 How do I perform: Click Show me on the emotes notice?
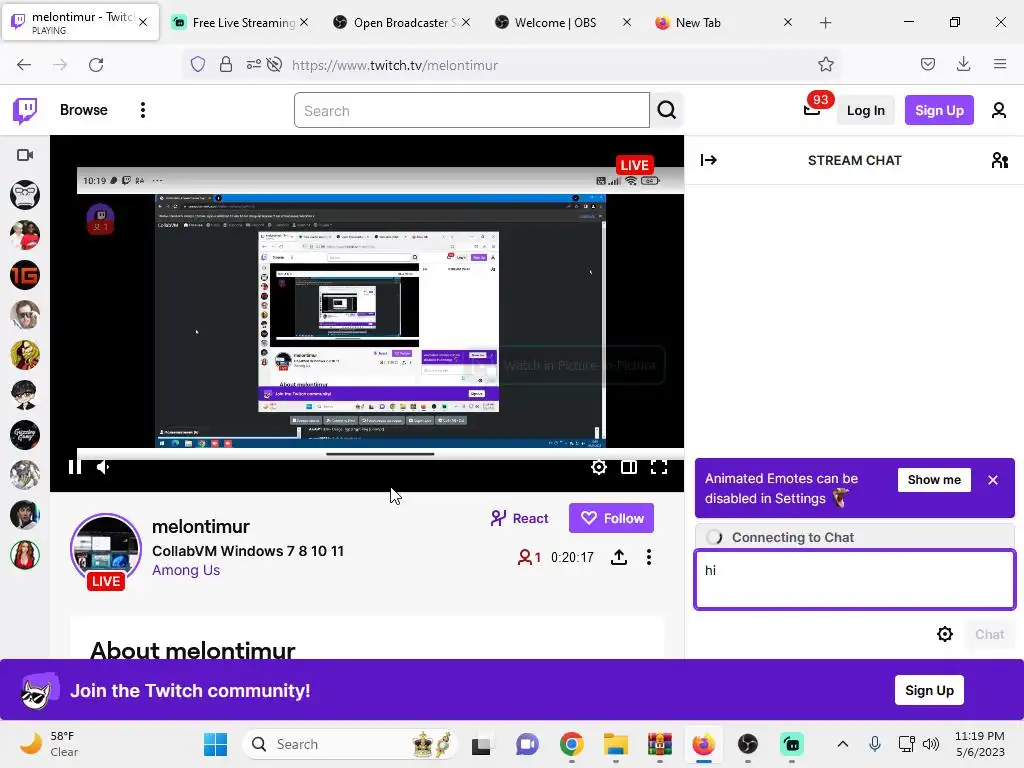(934, 480)
